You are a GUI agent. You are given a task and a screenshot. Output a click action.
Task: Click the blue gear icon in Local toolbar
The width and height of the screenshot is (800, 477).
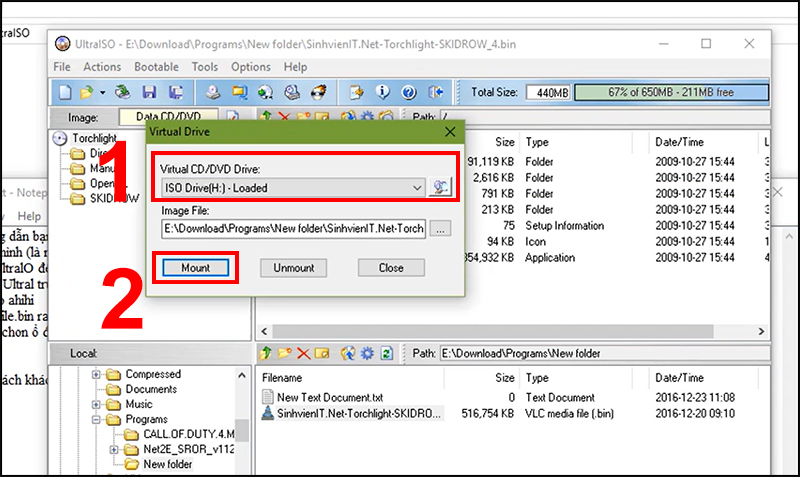tap(367, 353)
